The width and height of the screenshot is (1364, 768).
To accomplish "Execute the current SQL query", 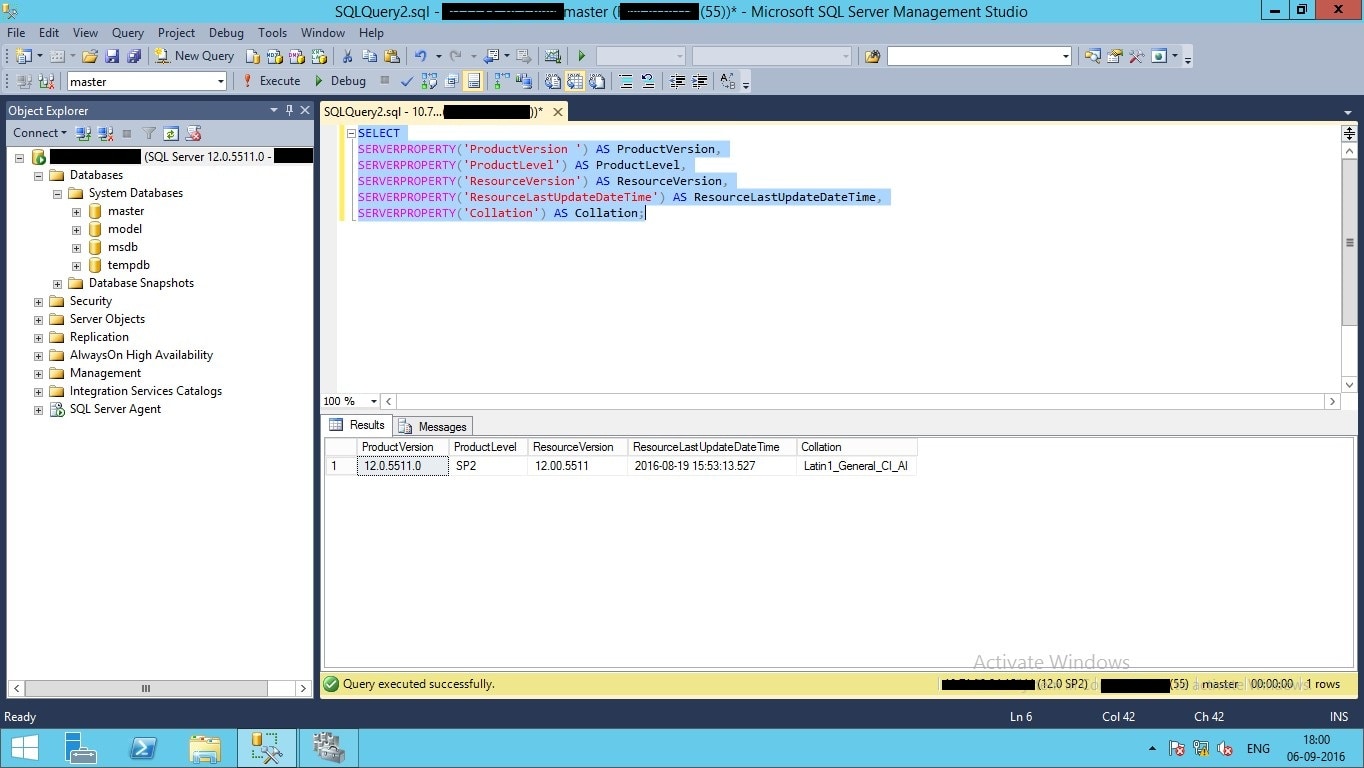I will pos(271,81).
